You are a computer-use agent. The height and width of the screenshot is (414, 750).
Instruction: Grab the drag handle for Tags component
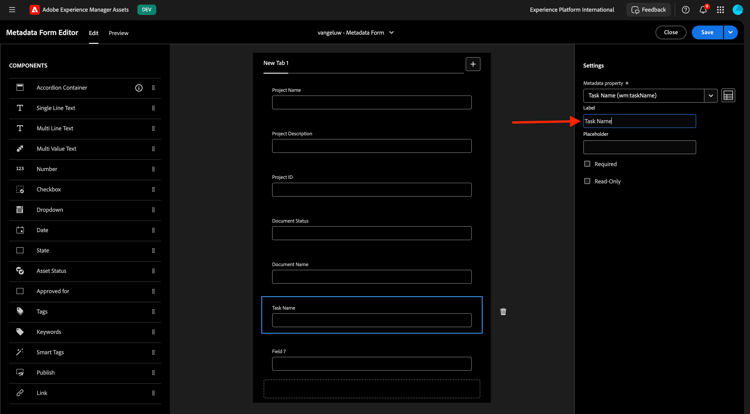point(154,312)
